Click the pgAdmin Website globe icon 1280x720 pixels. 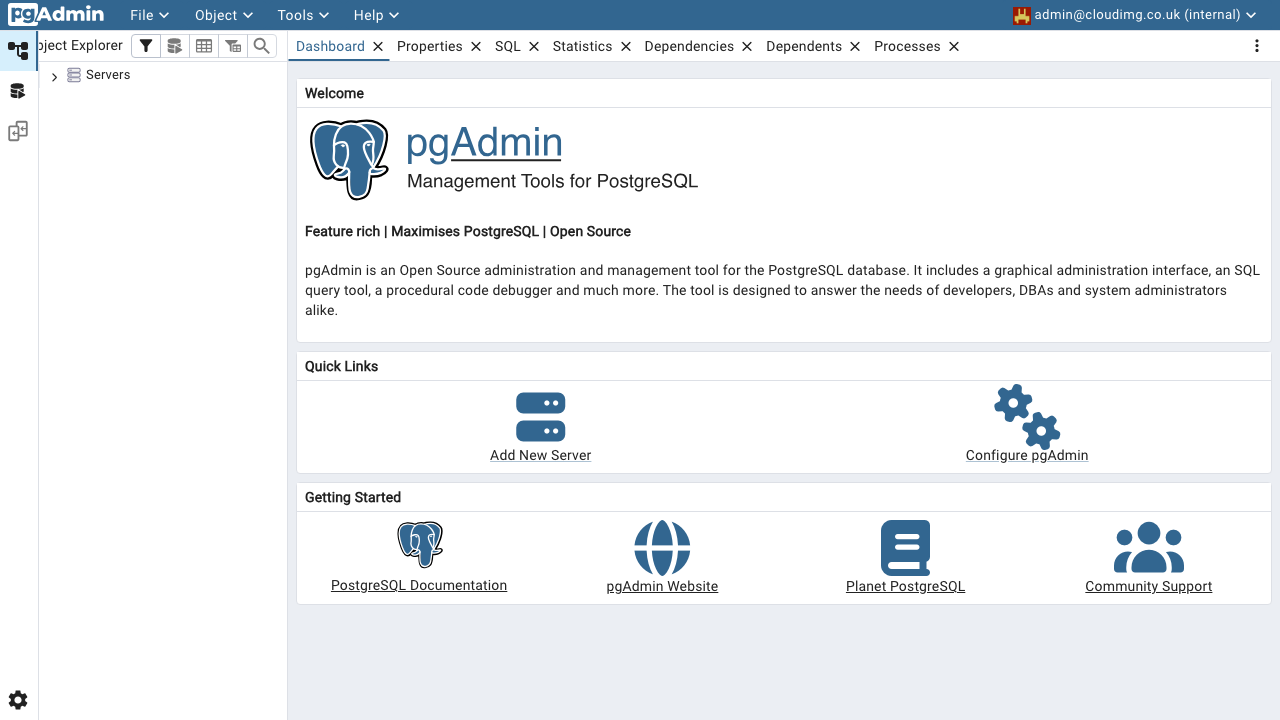662,548
